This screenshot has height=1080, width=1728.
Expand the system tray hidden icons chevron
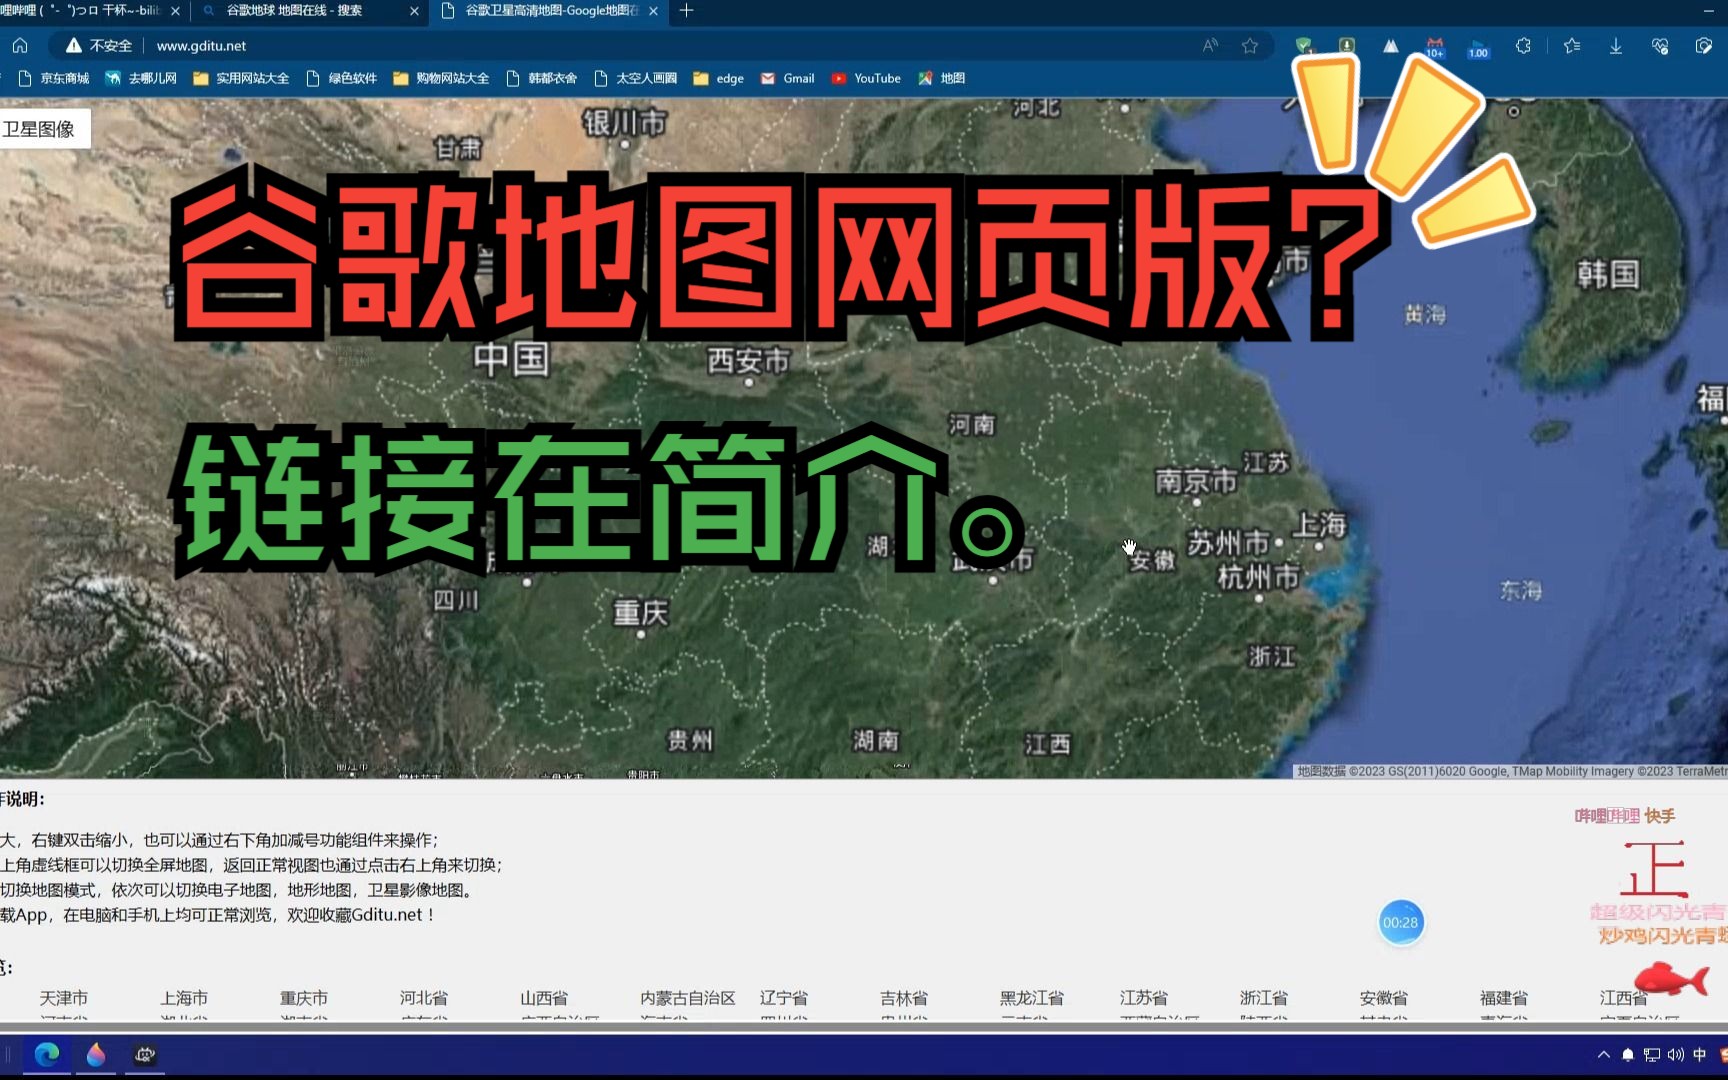click(1604, 1054)
